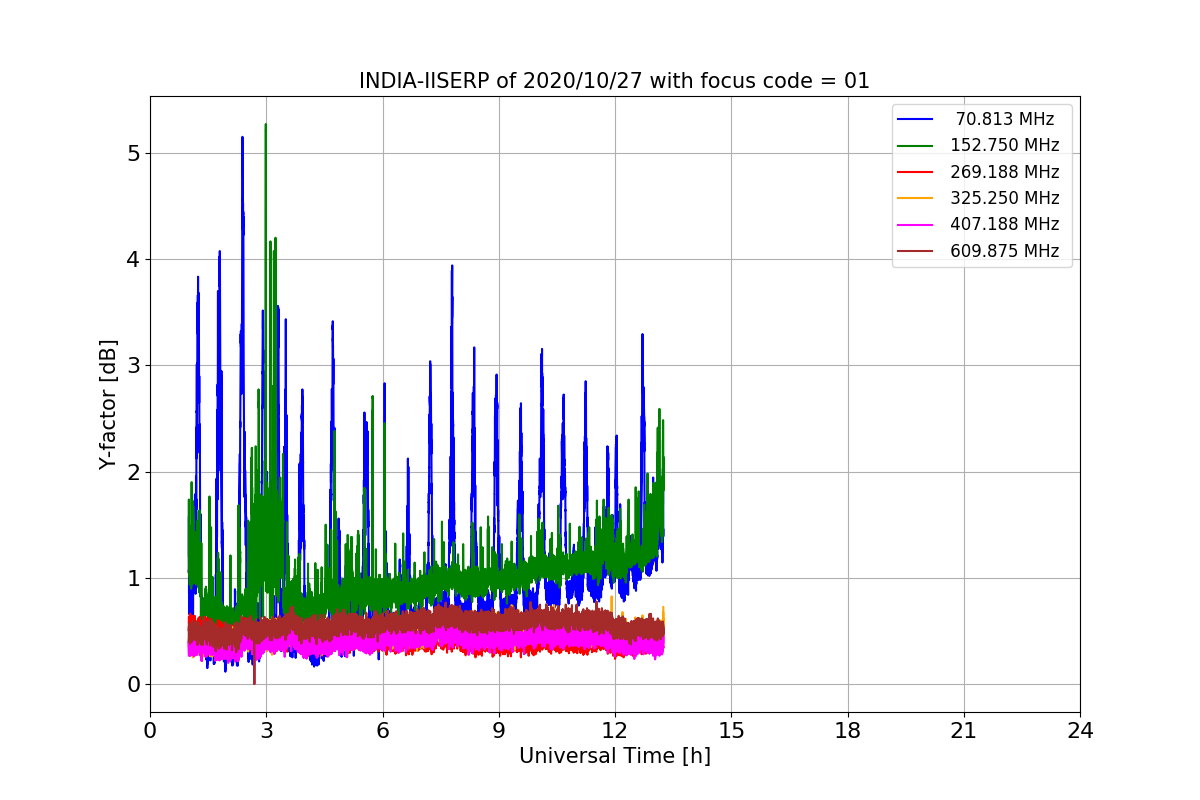Viewport: 1200px width, 800px height.
Task: Click the Y-factor [dB] axis label
Action: coord(108,405)
